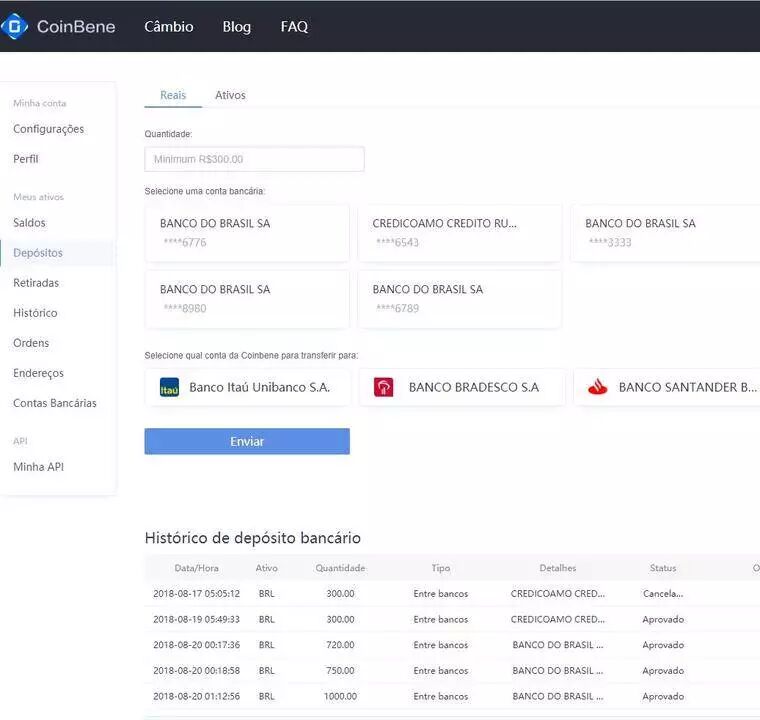Click the Enviar button

pyautogui.click(x=247, y=441)
